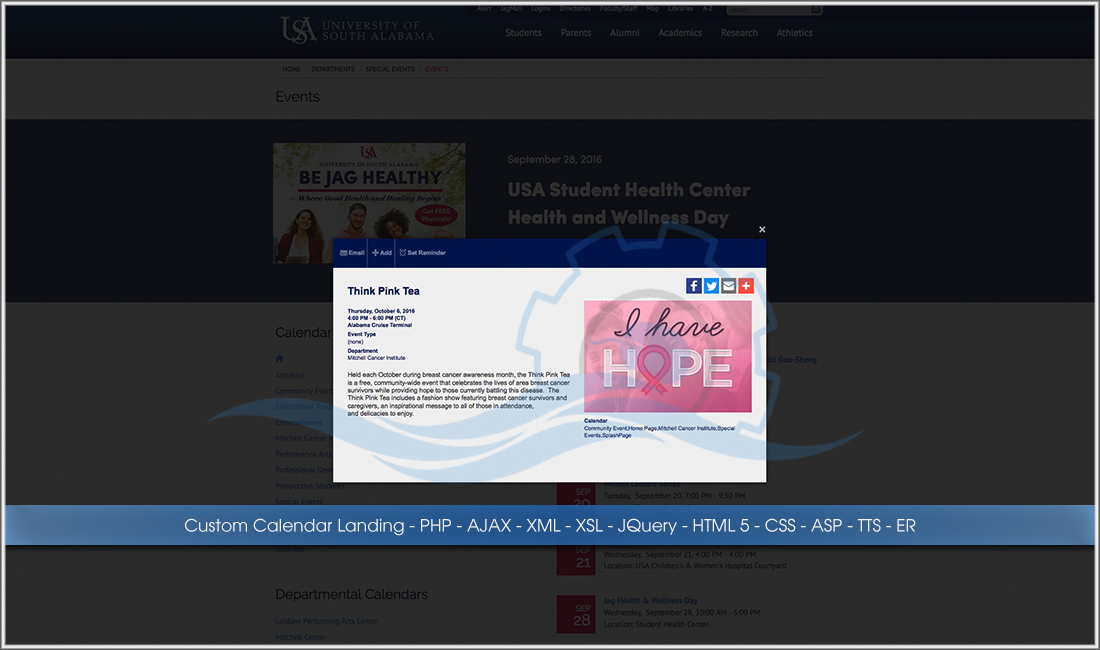Select Prospective Students calendar in sidebar
Image resolution: width=1100 pixels, height=650 pixels.
[309, 486]
